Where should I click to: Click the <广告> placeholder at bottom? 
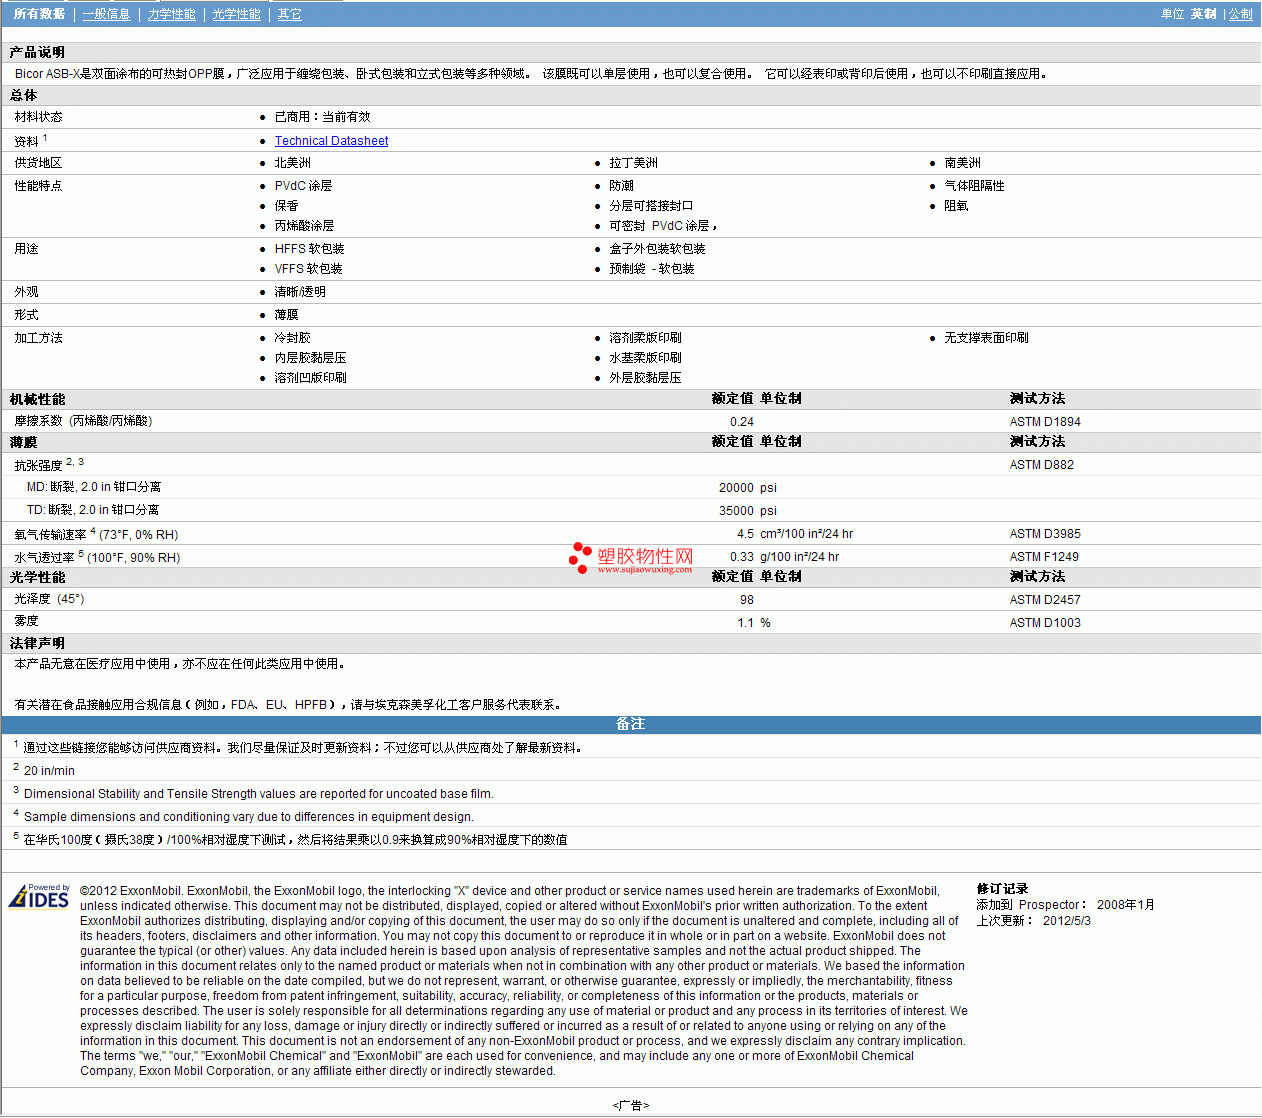(x=631, y=1105)
